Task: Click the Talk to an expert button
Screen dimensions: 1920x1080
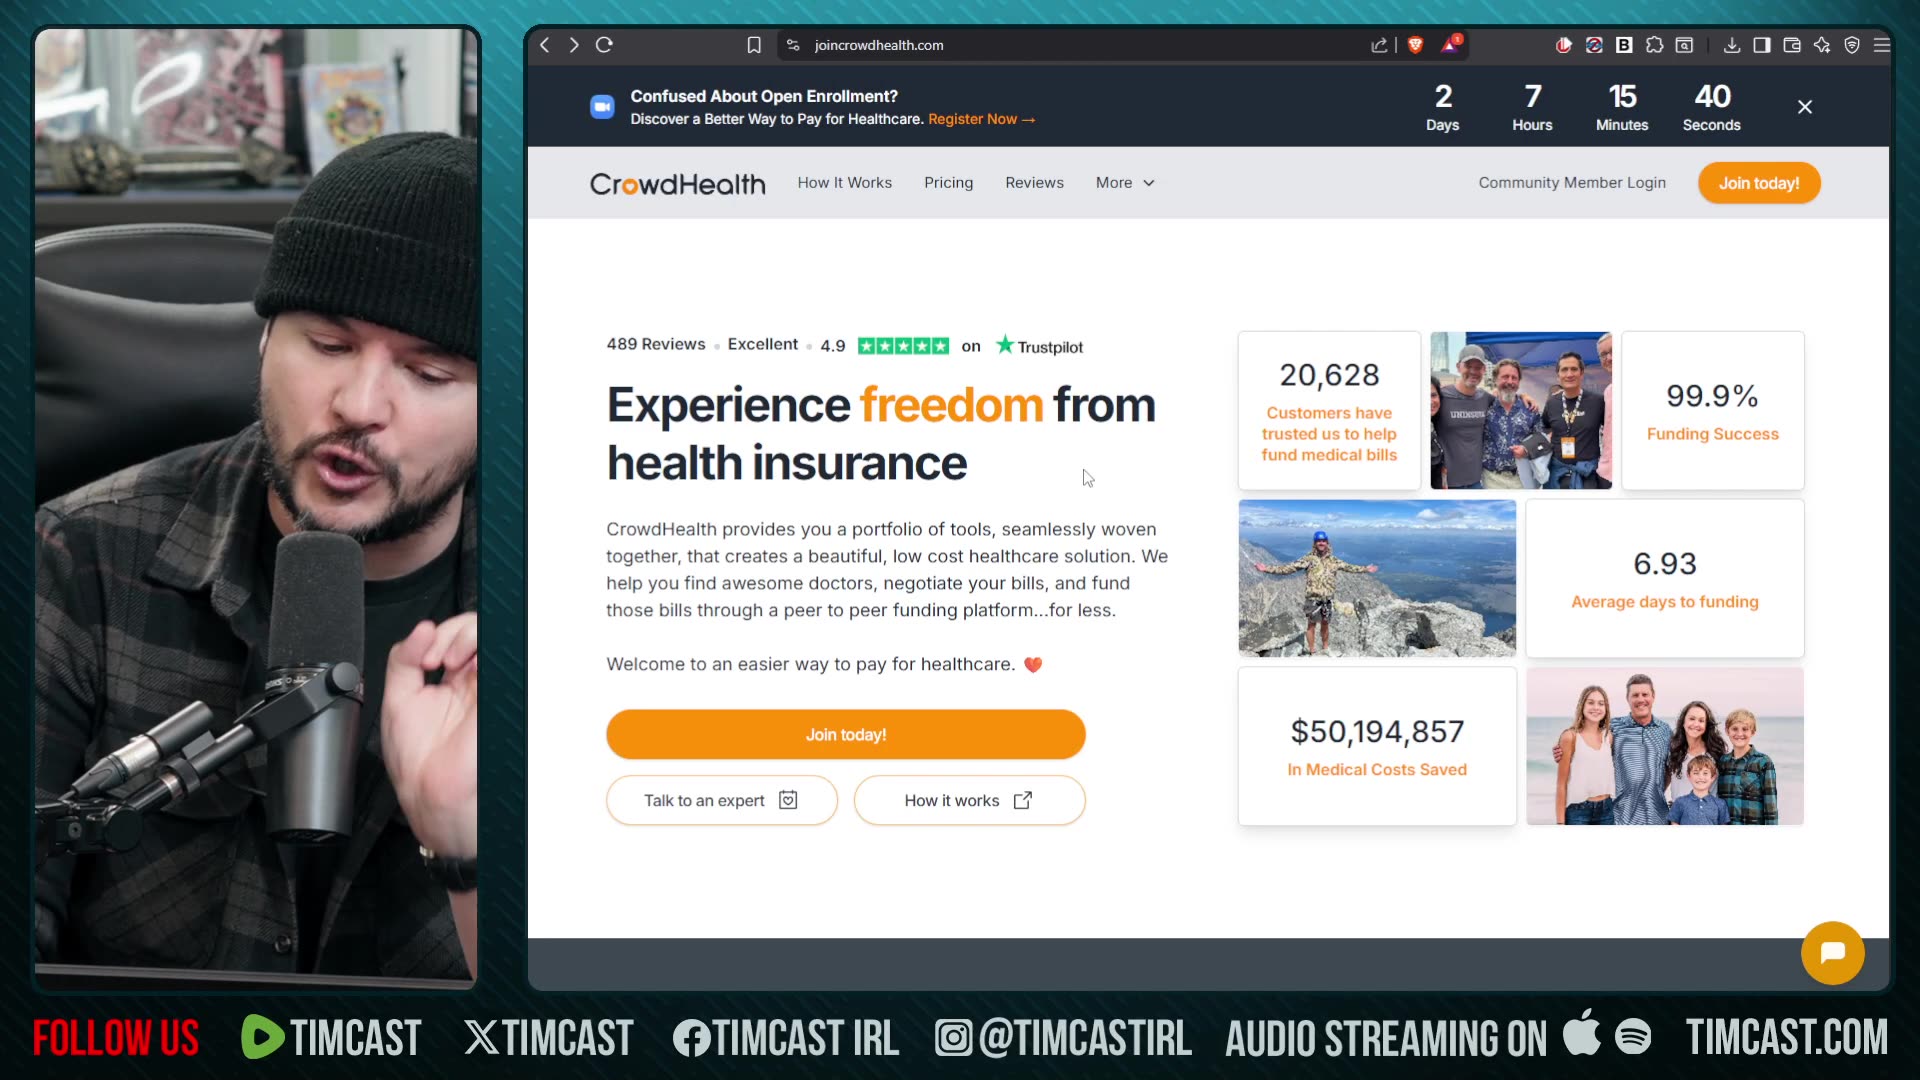Action: pos(721,800)
